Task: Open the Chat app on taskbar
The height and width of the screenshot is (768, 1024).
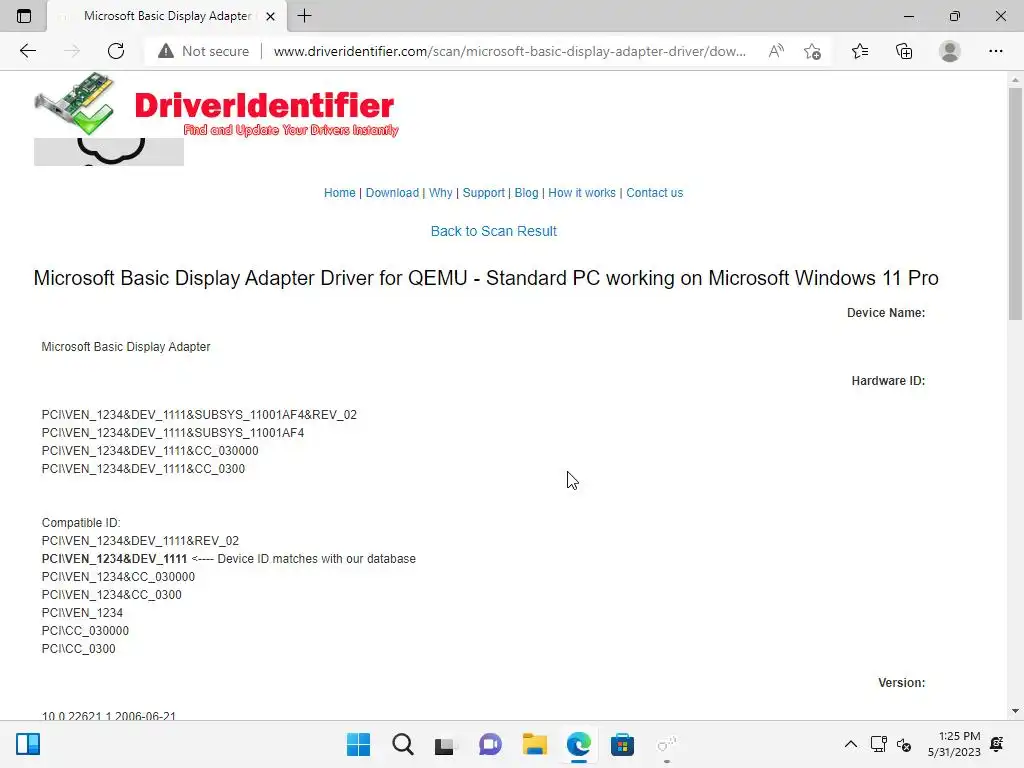Action: 490,744
